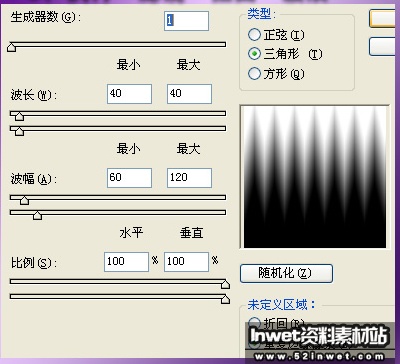Click the 比例 (S) label
The width and height of the screenshot is (400, 364).
[x=34, y=263]
